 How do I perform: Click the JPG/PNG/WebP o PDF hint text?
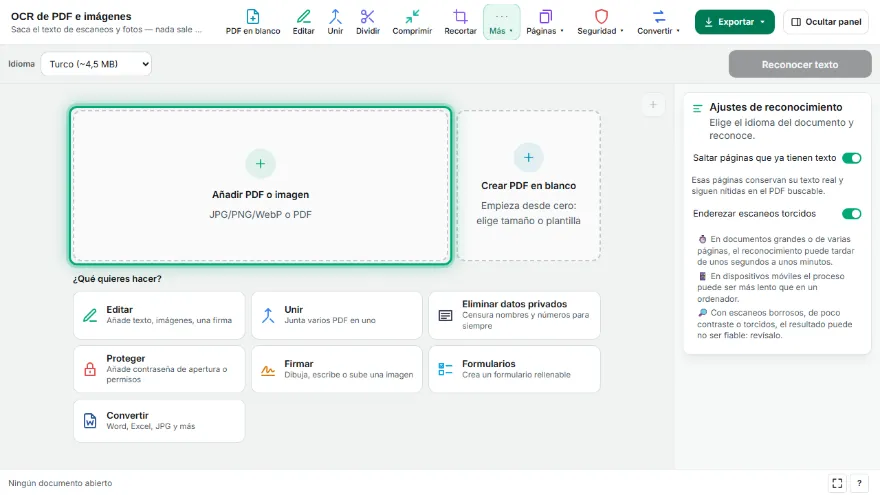[260, 214]
